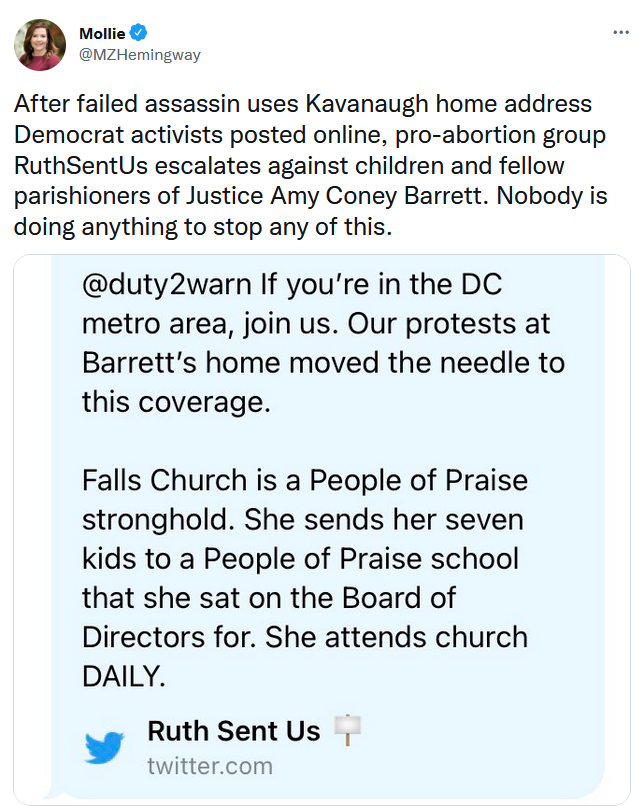Click 'Falls Church' in the embedded card
644x806 pixels.
tap(162, 480)
